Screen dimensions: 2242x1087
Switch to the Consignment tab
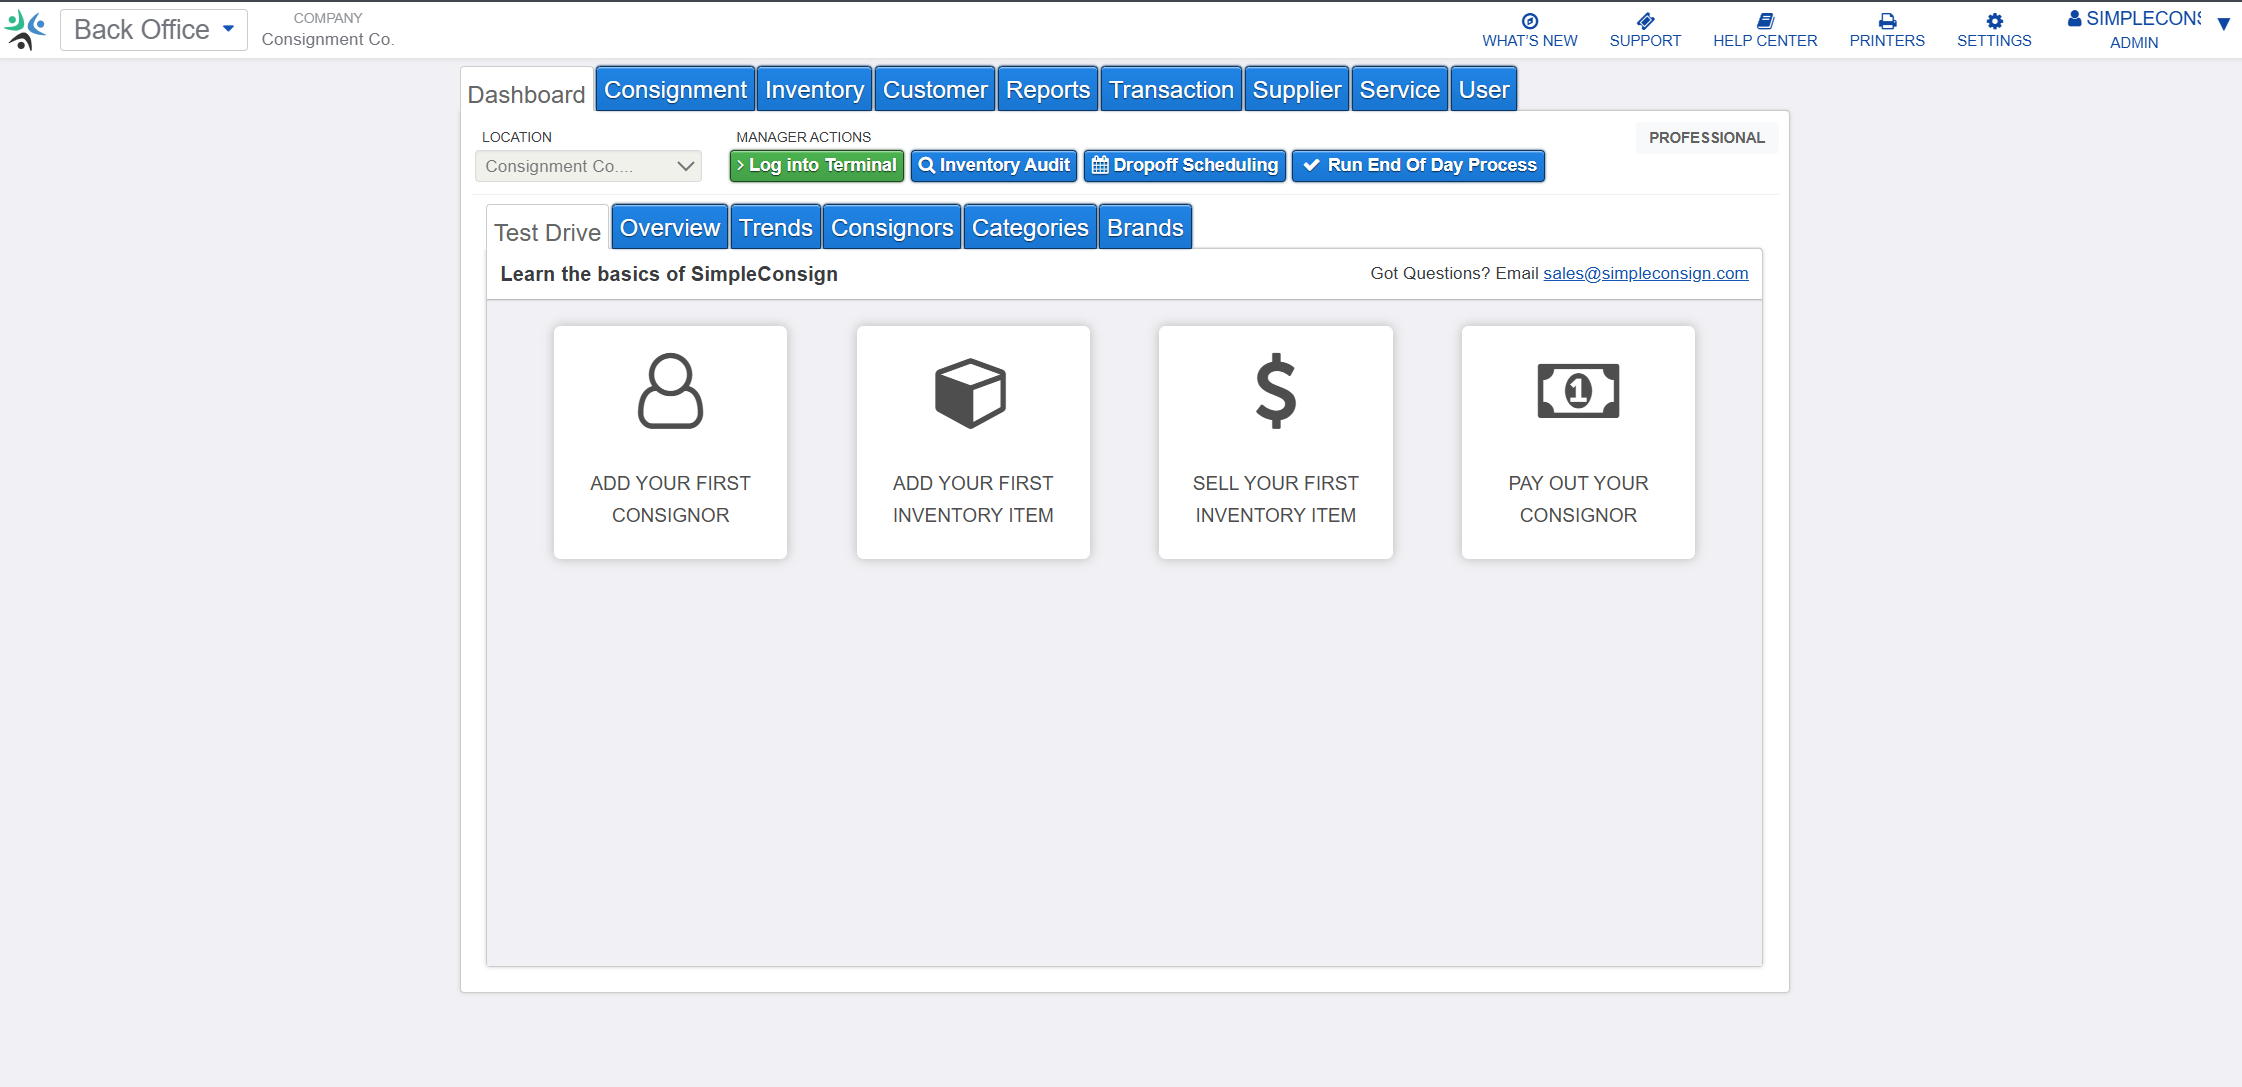tap(675, 90)
